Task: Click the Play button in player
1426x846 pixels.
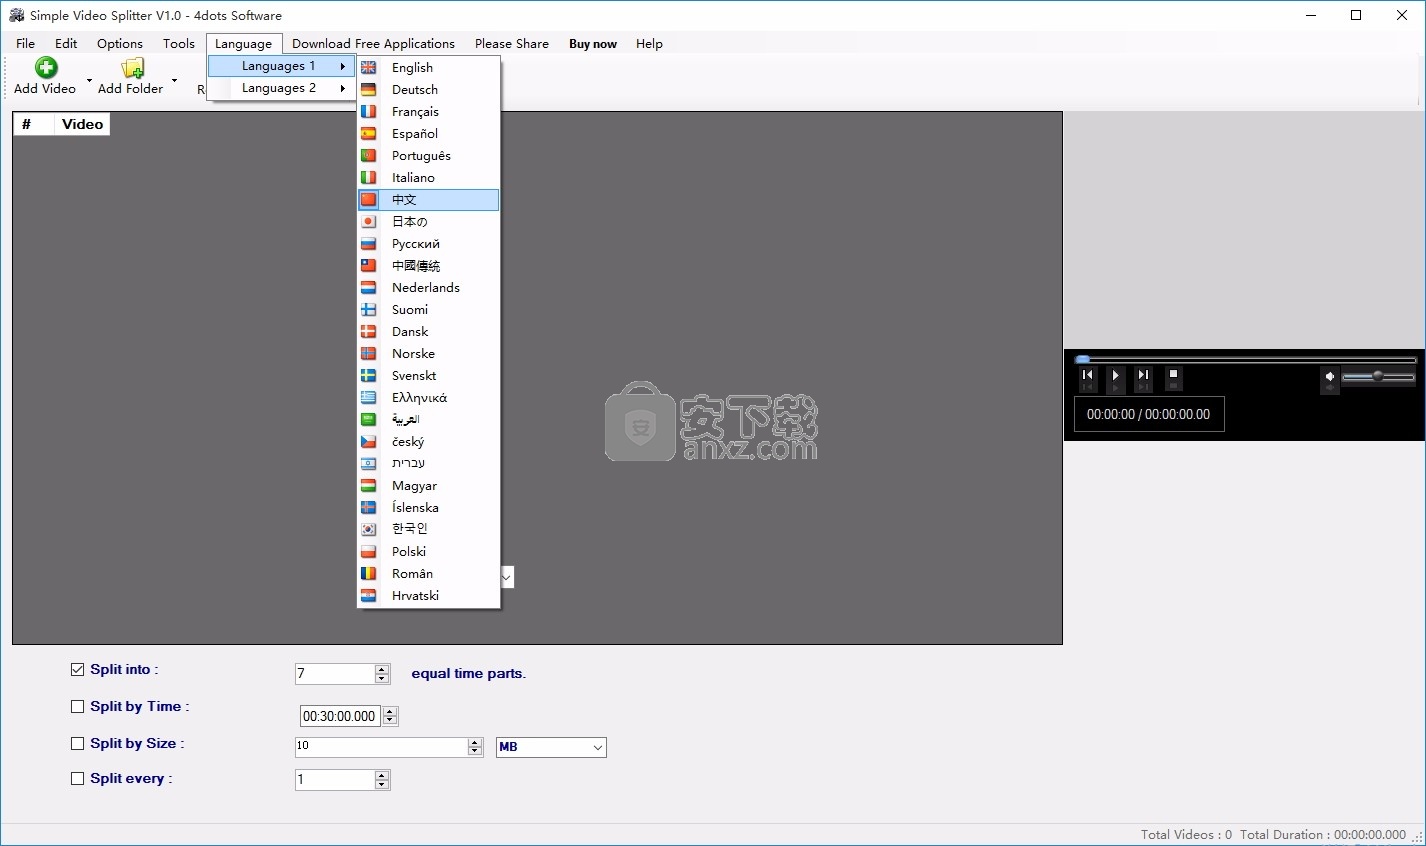Action: point(1116,376)
